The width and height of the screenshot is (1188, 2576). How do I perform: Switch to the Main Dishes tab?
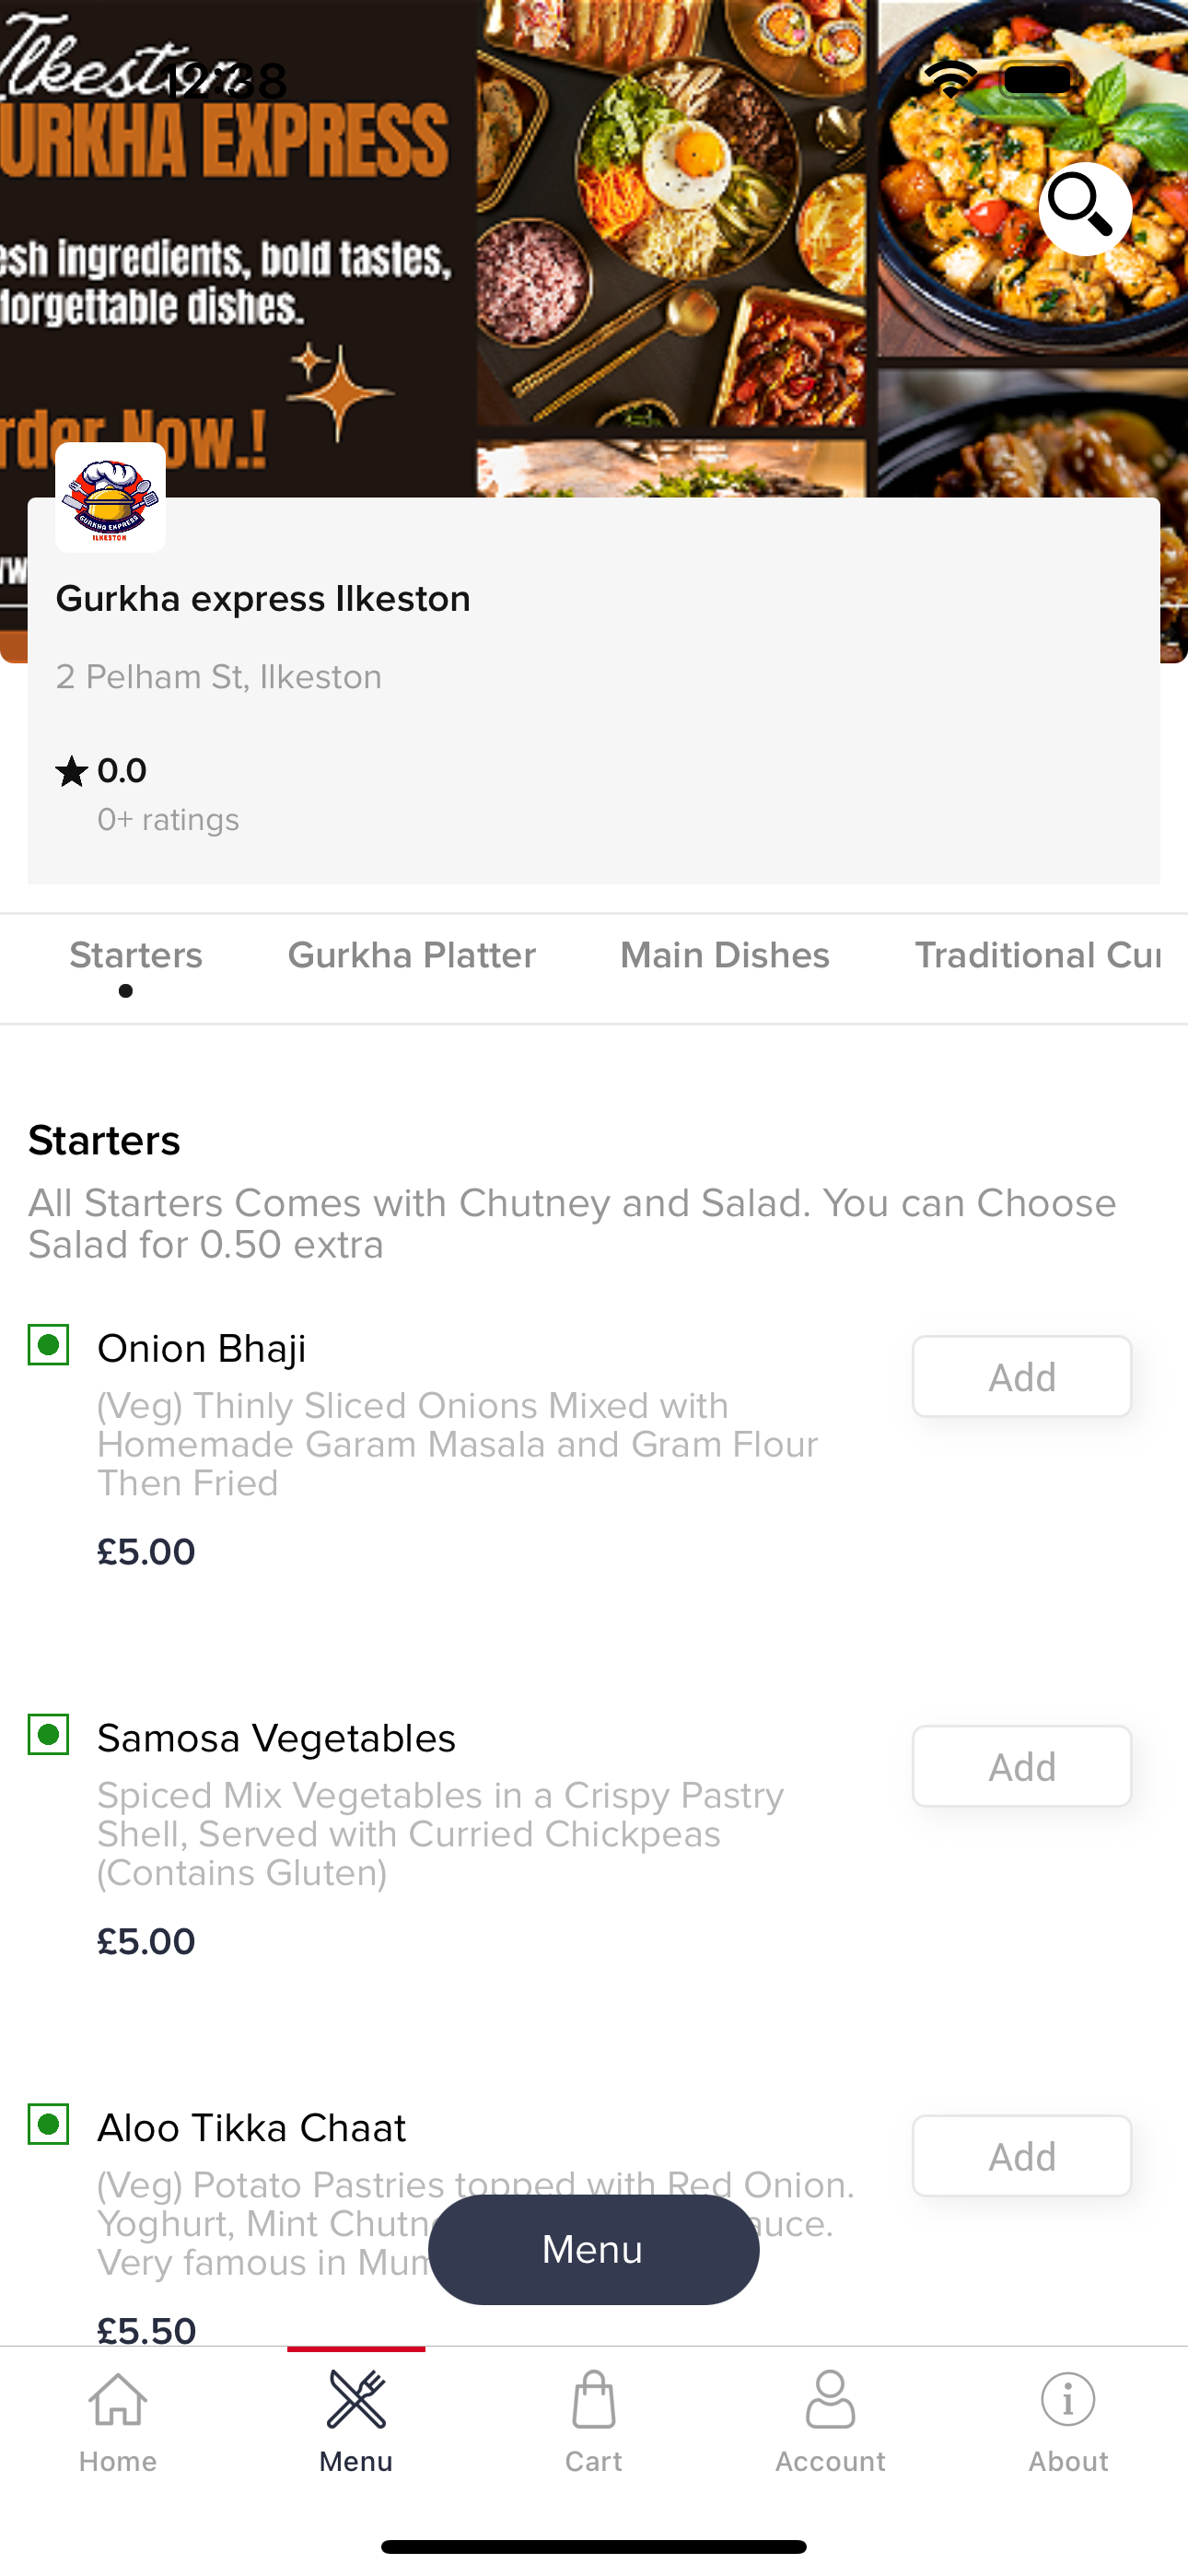click(x=725, y=955)
